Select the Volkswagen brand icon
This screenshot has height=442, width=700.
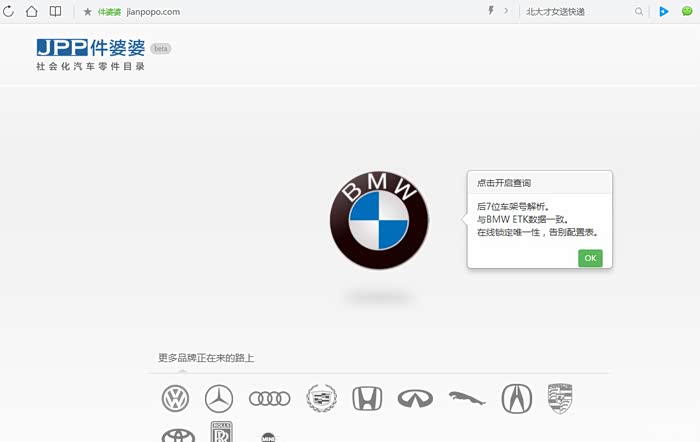175,398
